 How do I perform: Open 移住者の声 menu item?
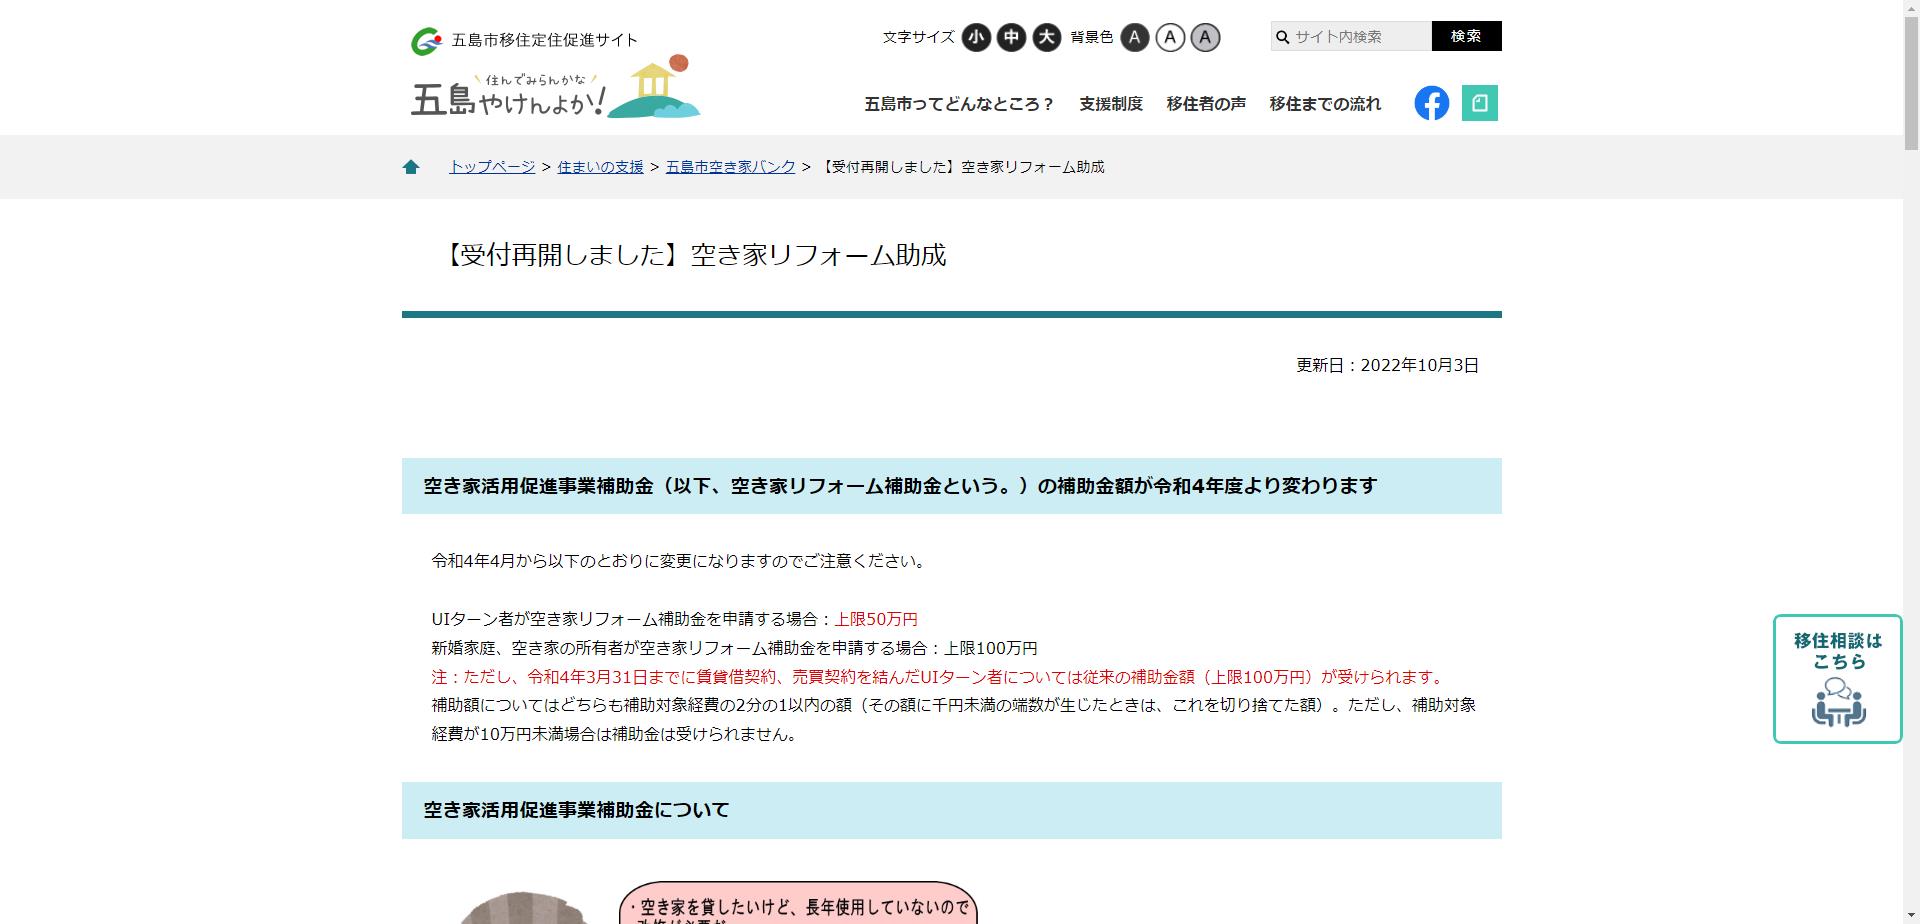pyautogui.click(x=1205, y=104)
